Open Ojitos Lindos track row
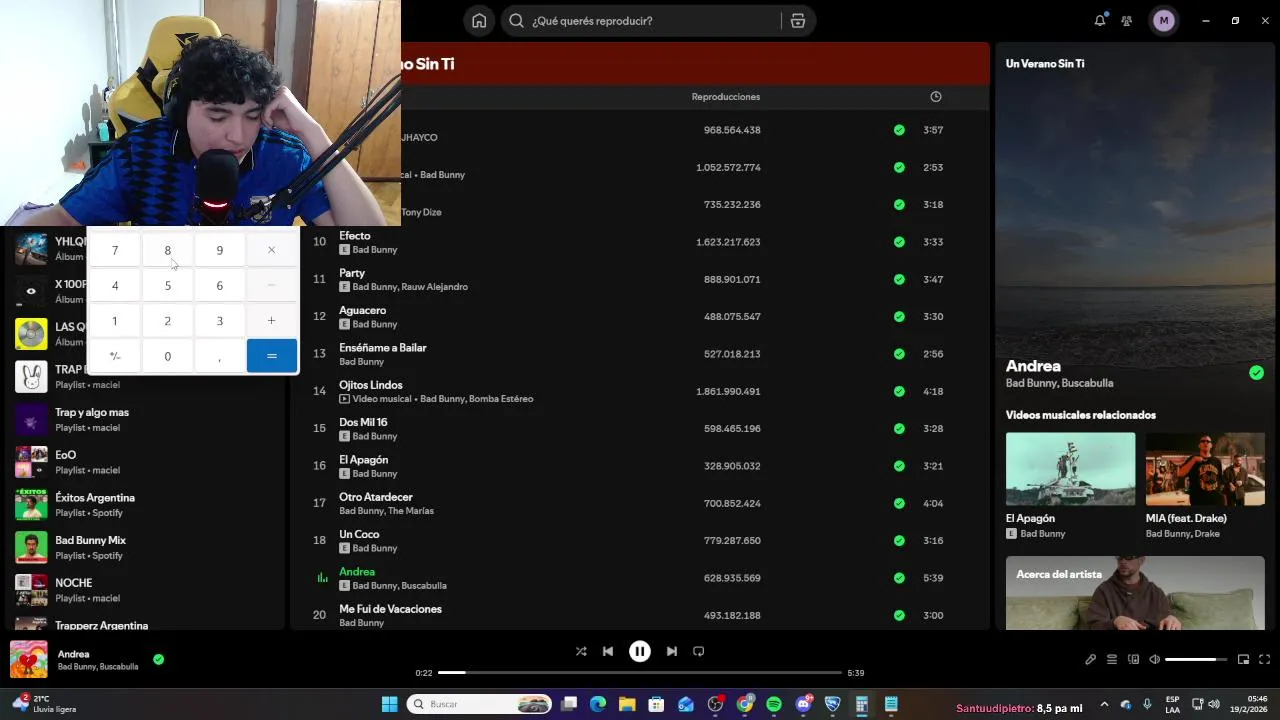The height and width of the screenshot is (720, 1280). coord(640,391)
